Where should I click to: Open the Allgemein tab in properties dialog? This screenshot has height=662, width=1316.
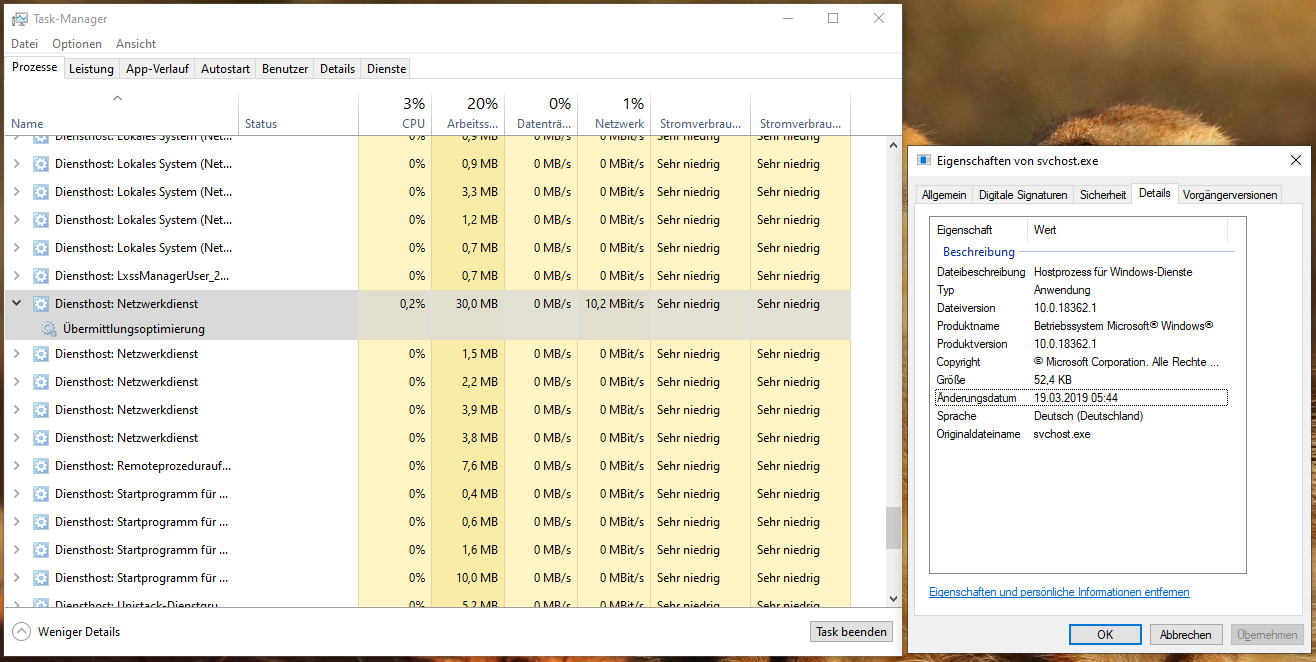(x=944, y=195)
